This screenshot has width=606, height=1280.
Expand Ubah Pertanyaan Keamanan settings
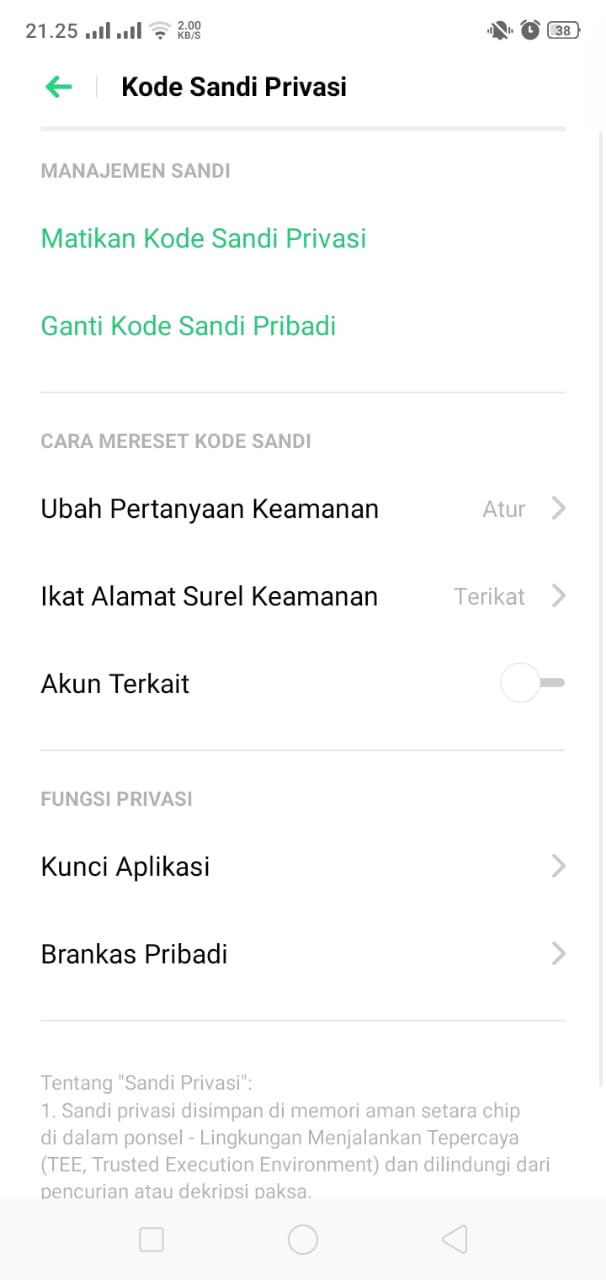(558, 509)
